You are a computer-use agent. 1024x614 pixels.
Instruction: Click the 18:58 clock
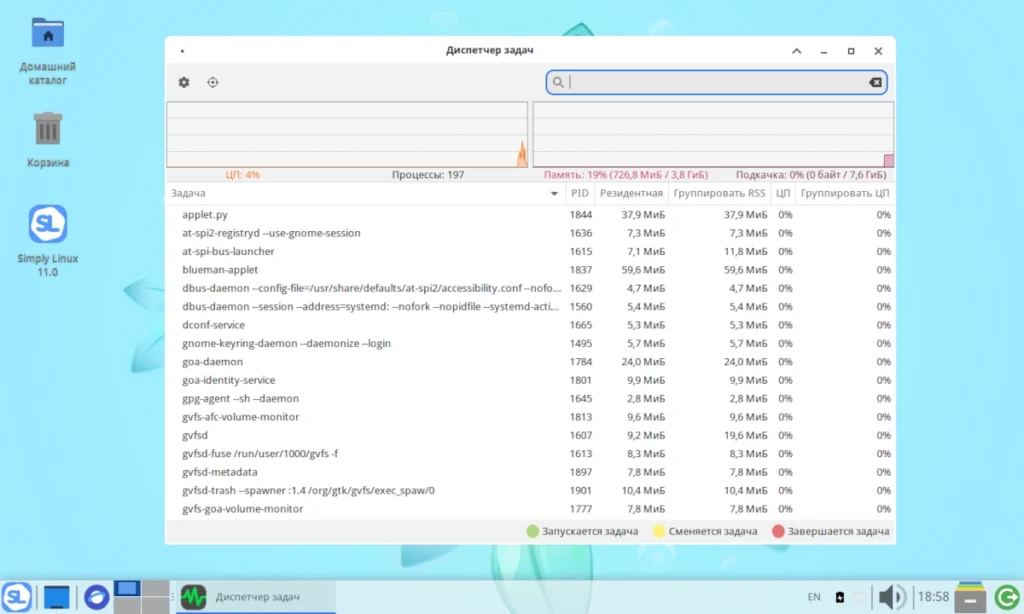(933, 597)
